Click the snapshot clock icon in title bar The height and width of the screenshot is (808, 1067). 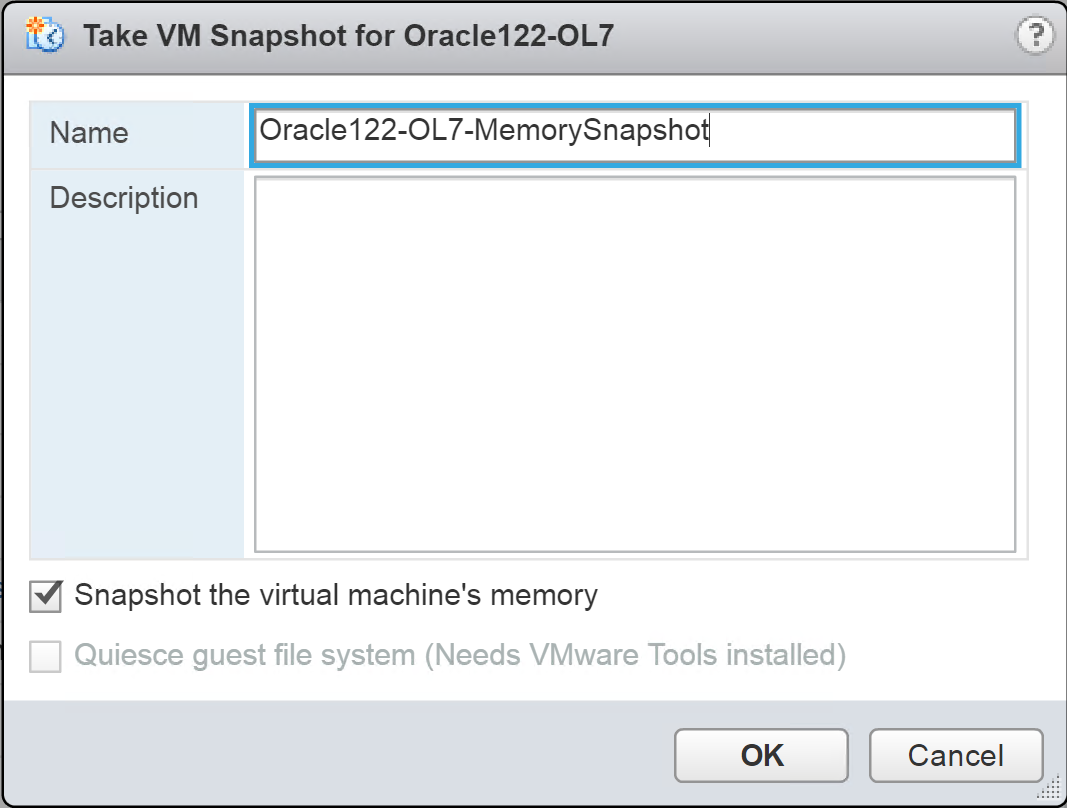pyautogui.click(x=45, y=37)
